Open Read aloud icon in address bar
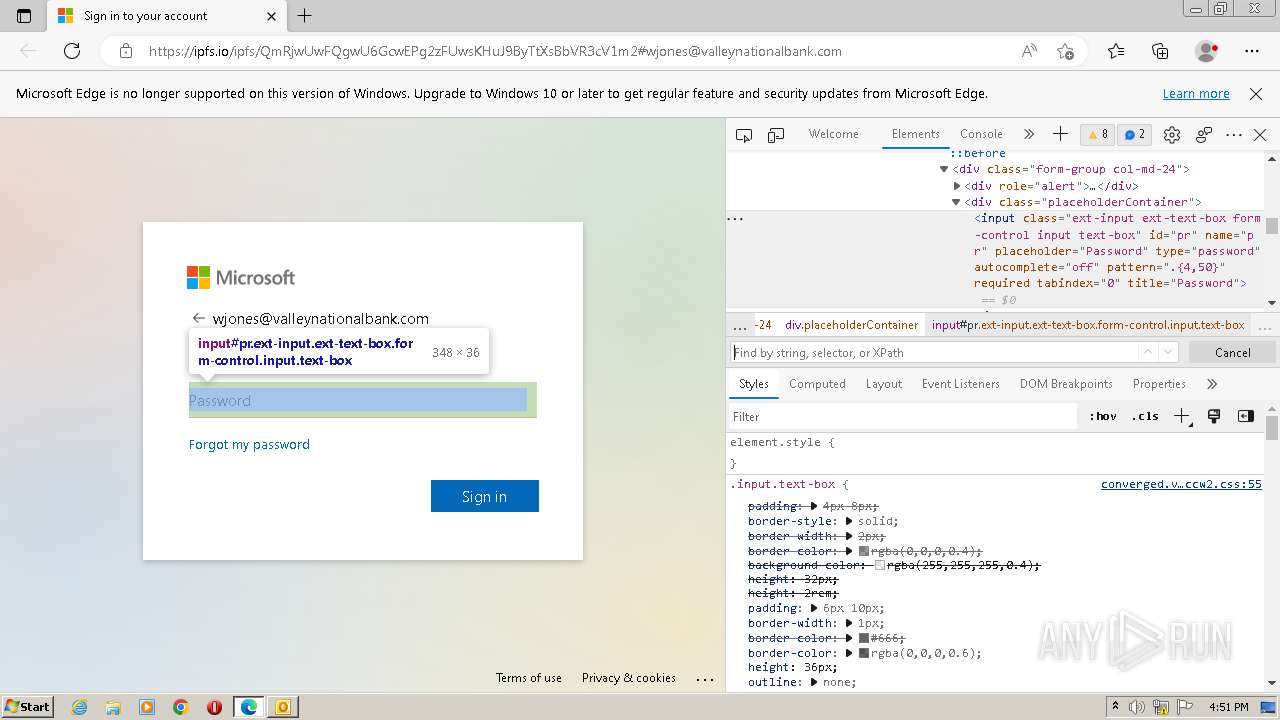1280x720 pixels. 1029,51
